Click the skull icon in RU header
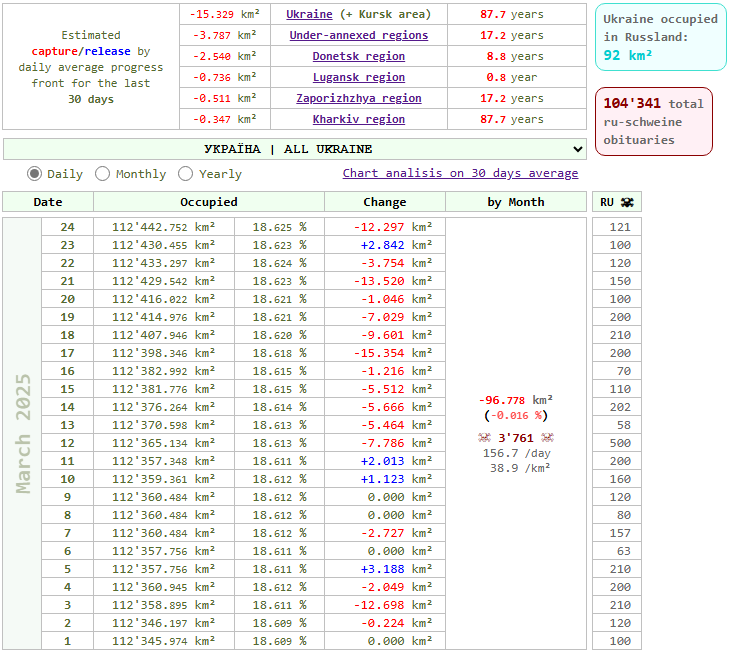Screen dimensions: 729x652 point(627,202)
